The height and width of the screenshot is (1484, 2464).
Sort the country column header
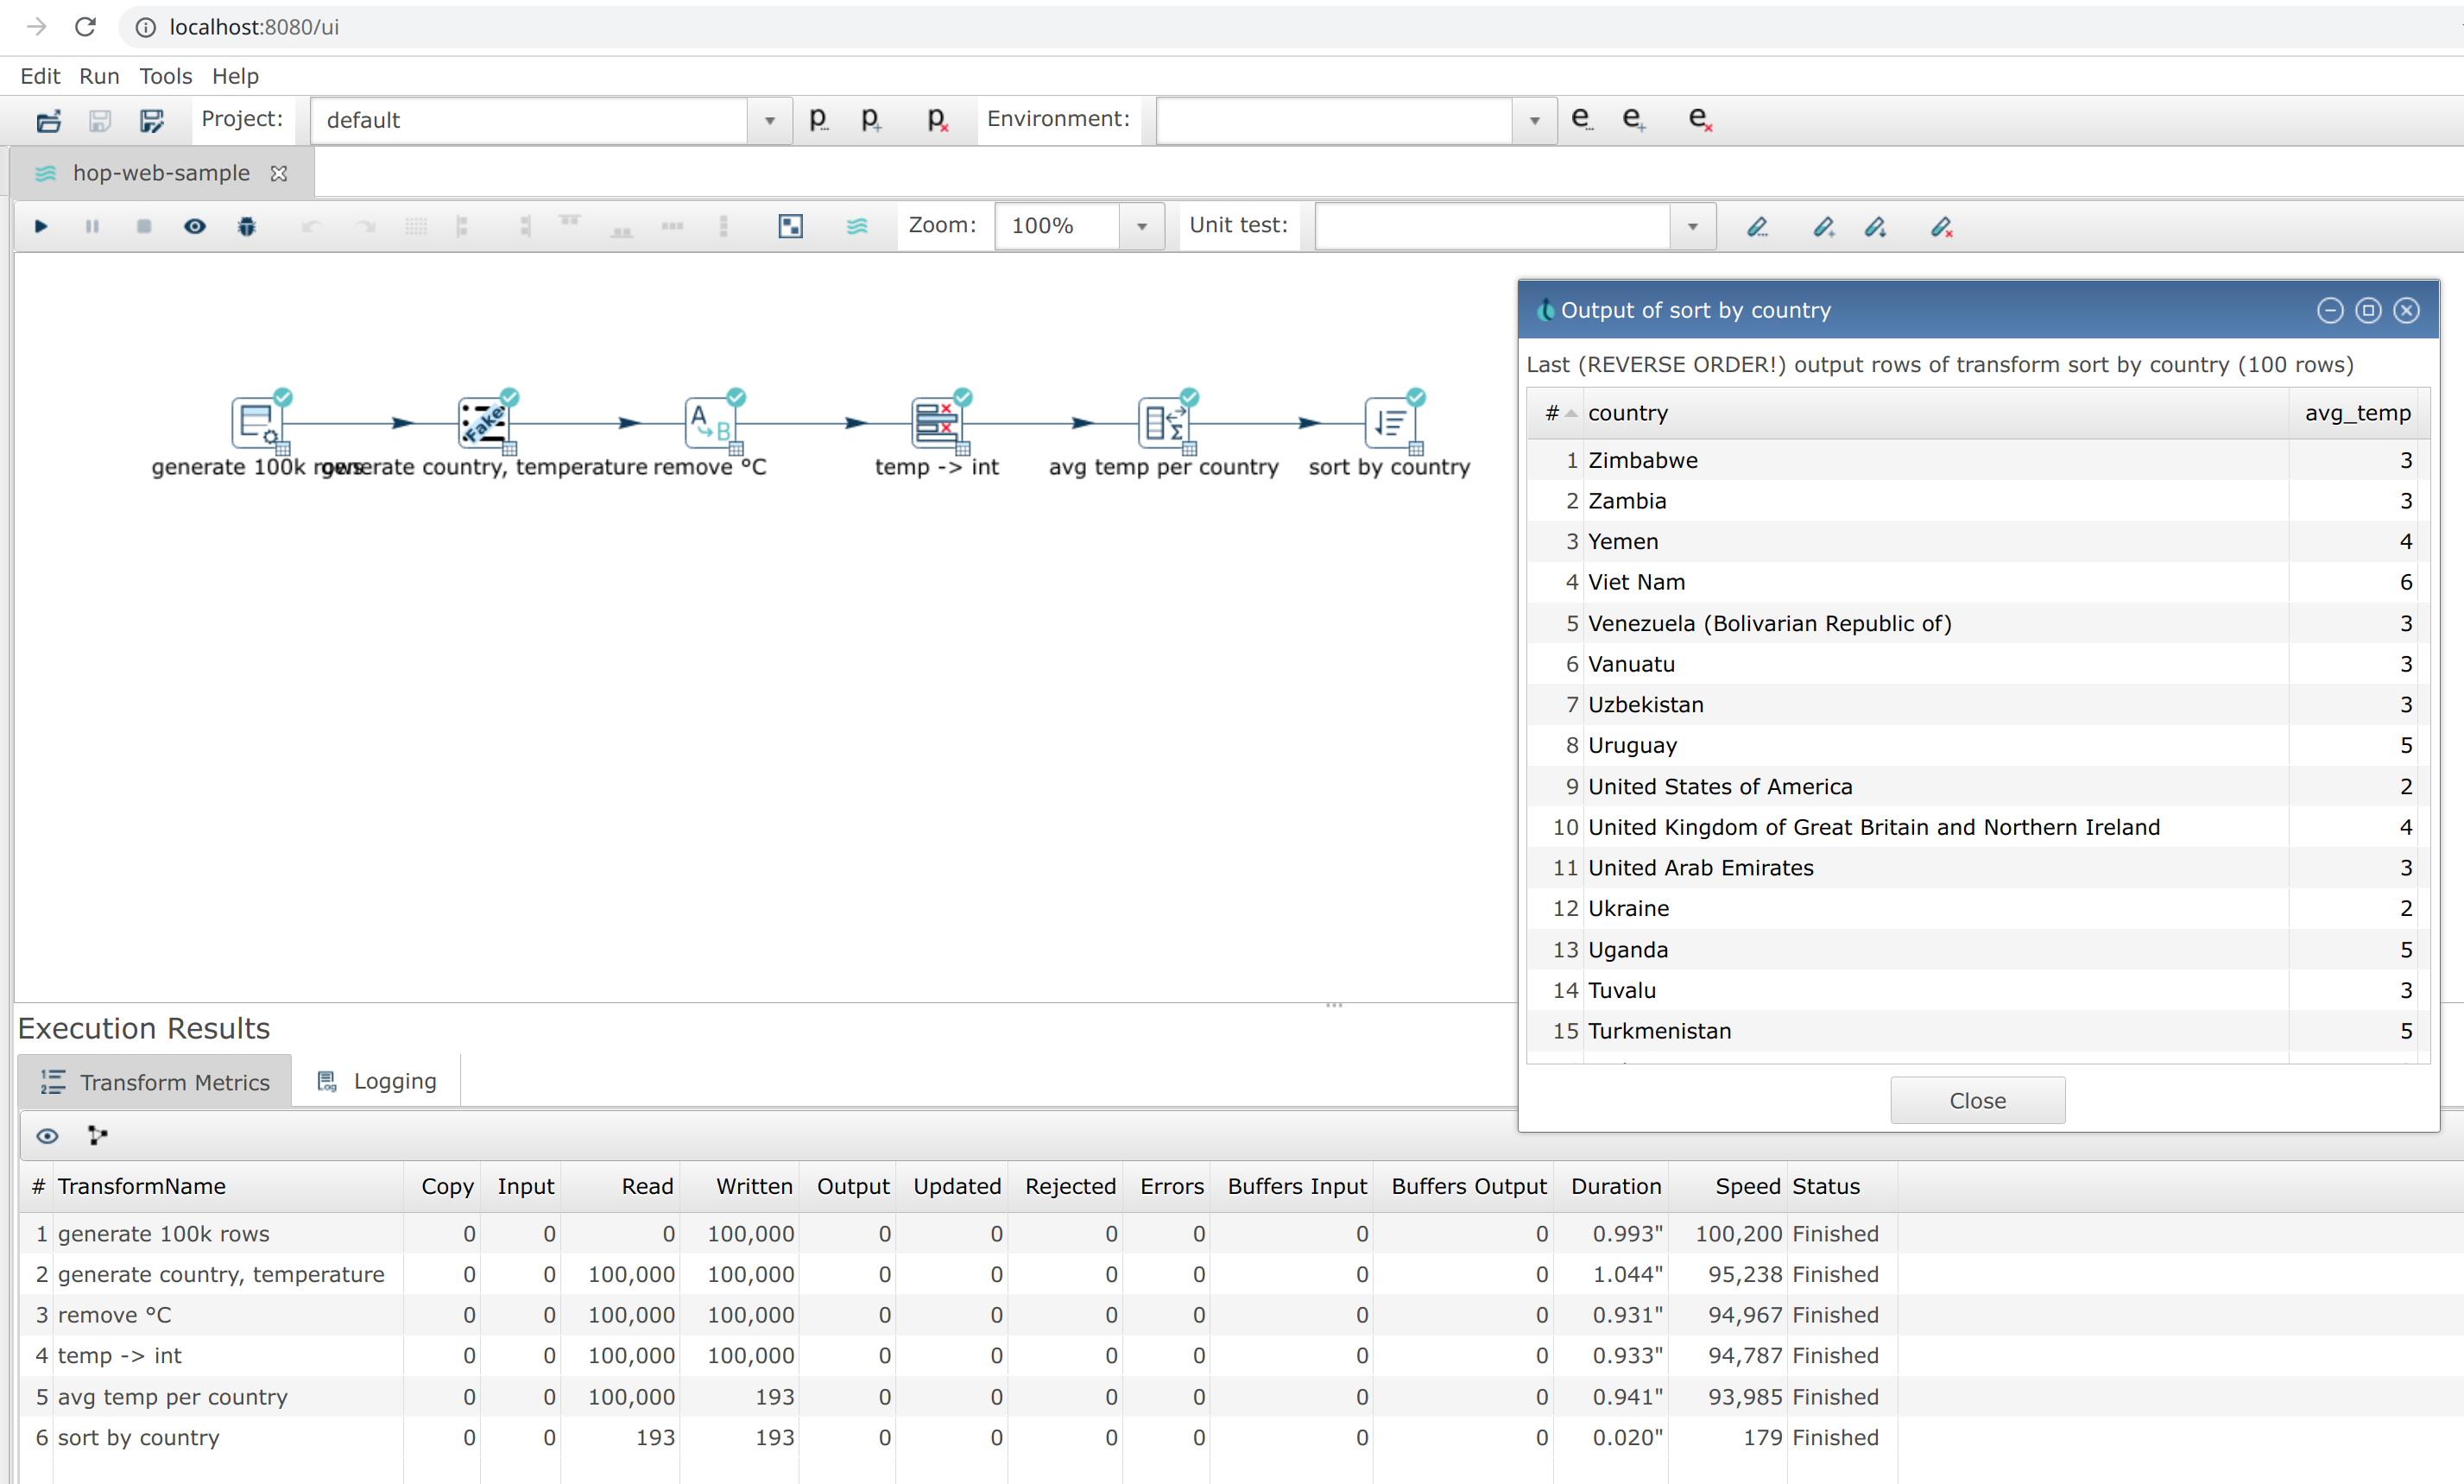[1628, 412]
